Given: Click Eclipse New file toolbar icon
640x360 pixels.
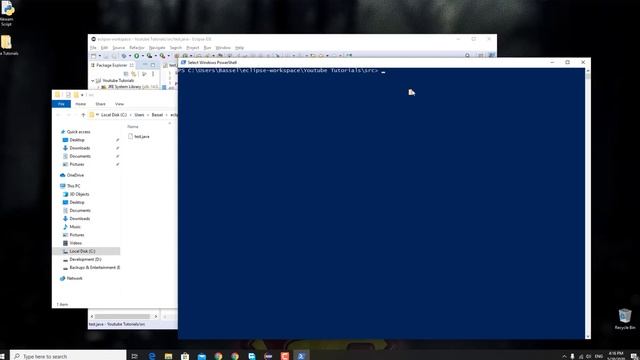Looking at the screenshot, I should 93,56.
